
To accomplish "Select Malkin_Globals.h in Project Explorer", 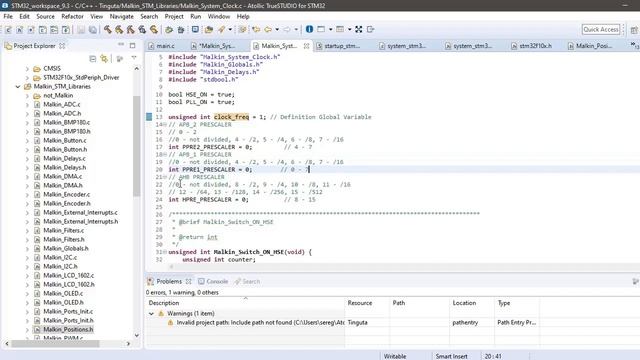I will click(66, 248).
